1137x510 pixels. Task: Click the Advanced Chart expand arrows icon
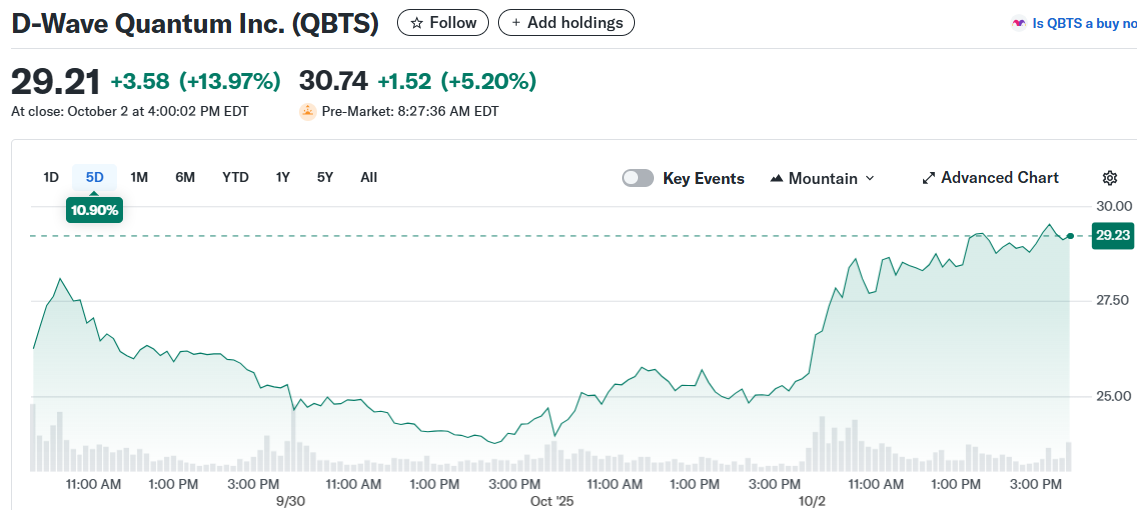[x=929, y=178]
